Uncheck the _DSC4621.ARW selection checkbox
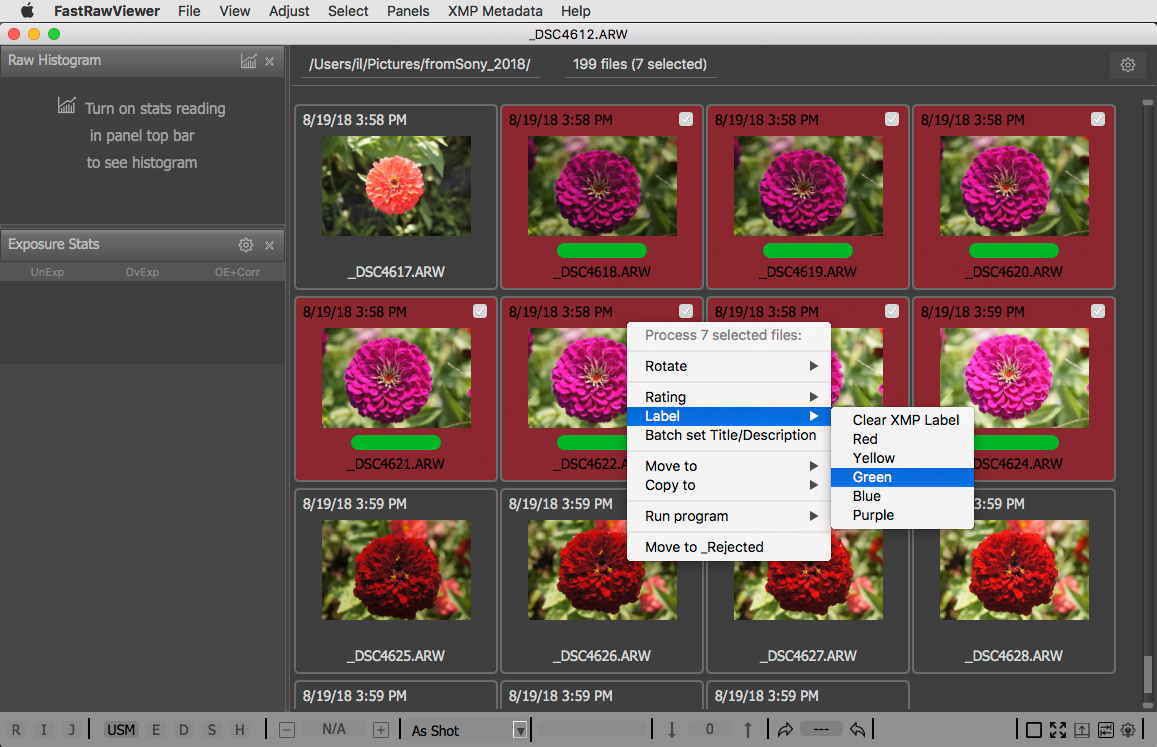Viewport: 1157px width, 747px height. [x=480, y=311]
